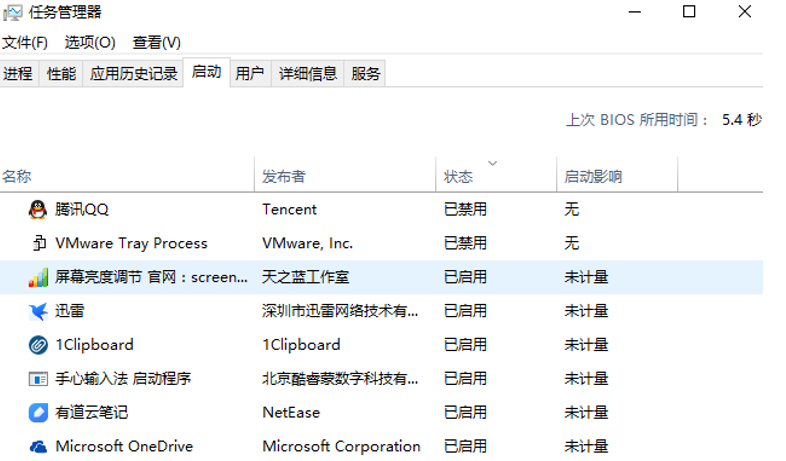Screen dimensions: 786x461
Task: Open the 应用历史记录 tab
Action: (133, 74)
